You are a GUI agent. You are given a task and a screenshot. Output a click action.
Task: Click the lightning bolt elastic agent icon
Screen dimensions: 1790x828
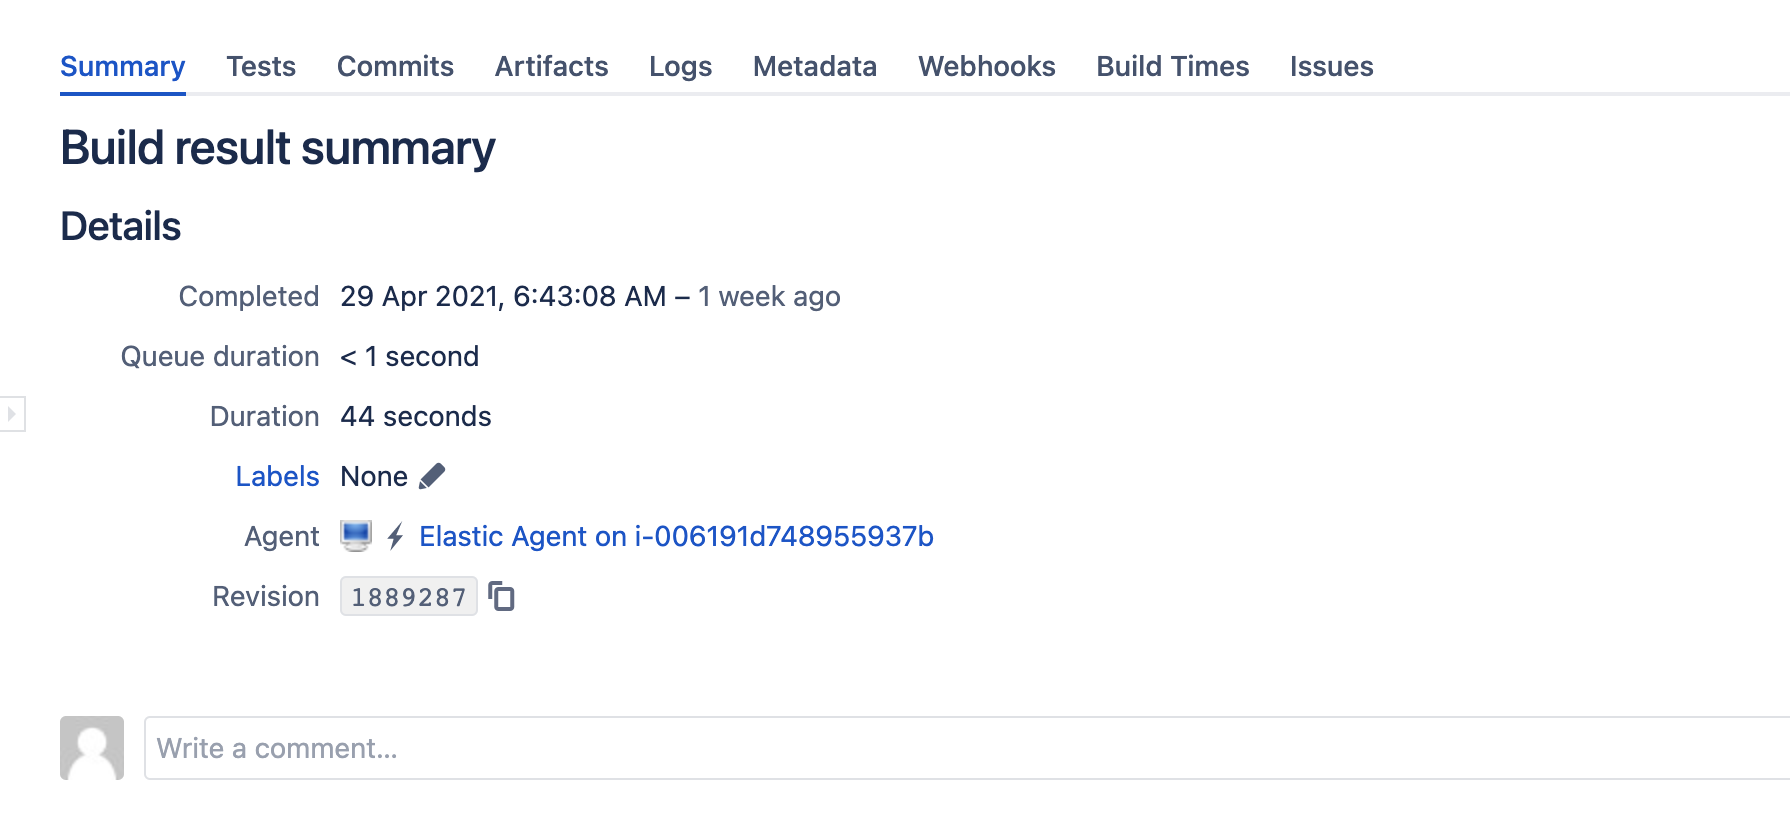(x=394, y=536)
